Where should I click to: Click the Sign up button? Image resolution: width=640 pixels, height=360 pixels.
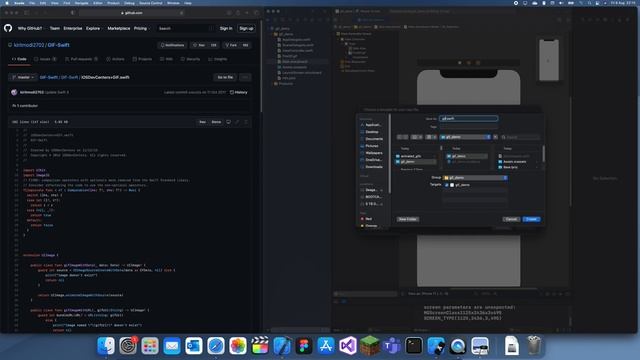(x=246, y=29)
